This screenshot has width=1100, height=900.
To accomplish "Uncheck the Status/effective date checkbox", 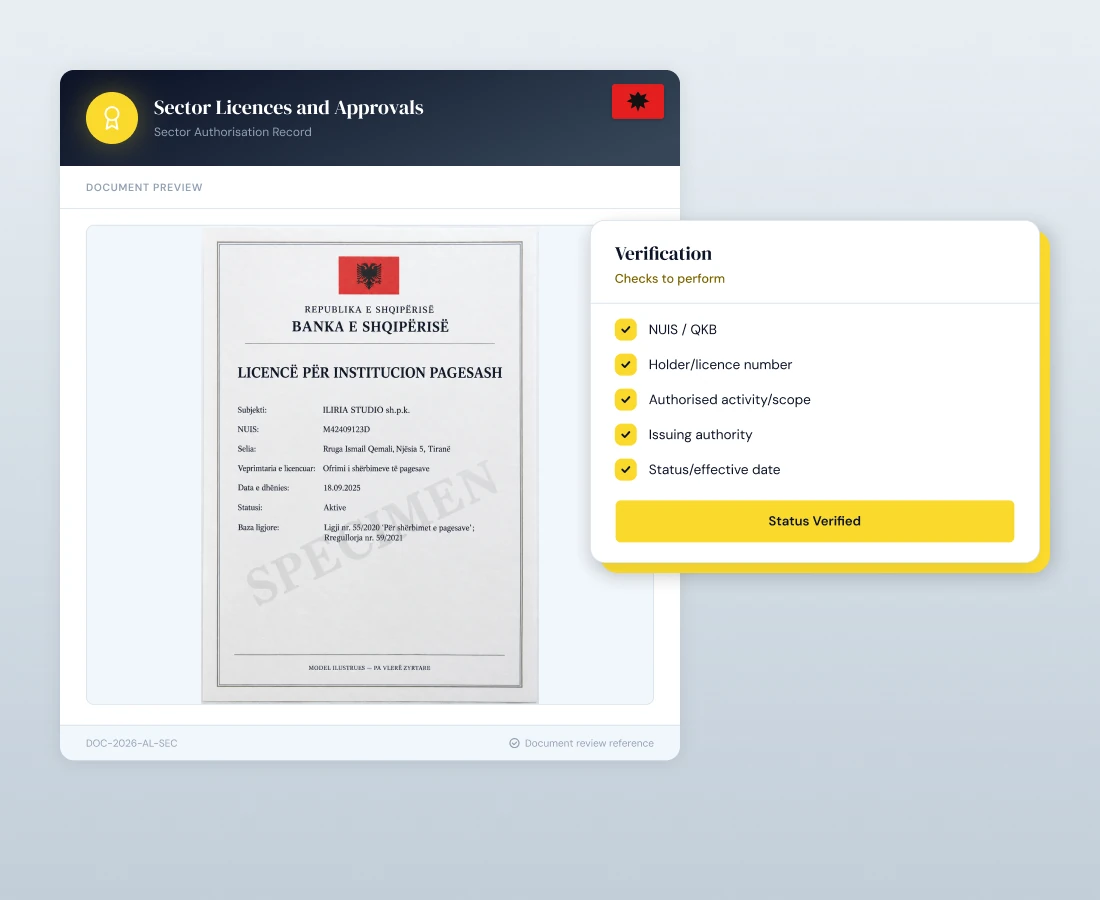I will pyautogui.click(x=626, y=469).
